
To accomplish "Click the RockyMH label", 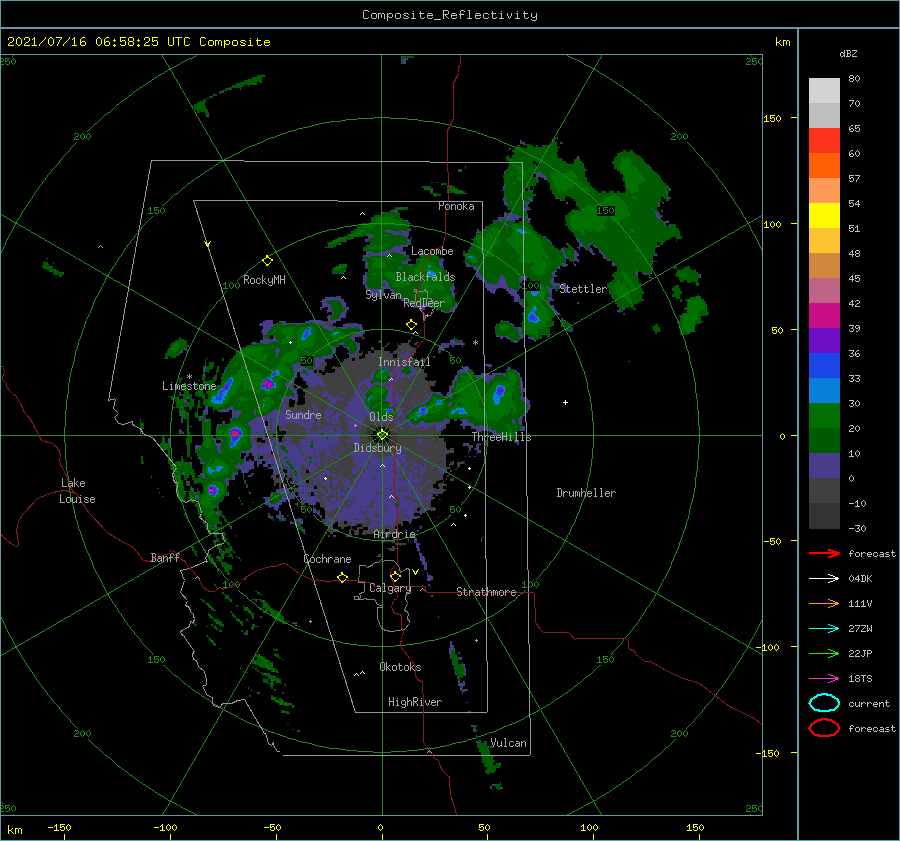I will (x=264, y=280).
